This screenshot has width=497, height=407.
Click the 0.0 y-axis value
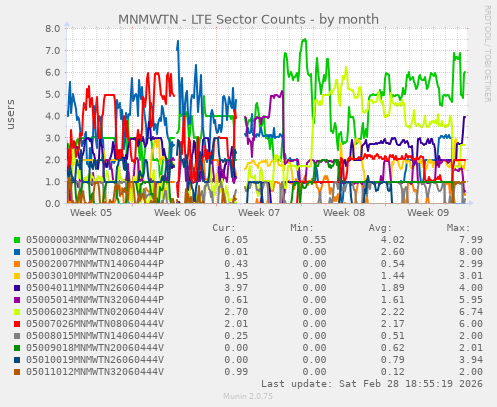(53, 203)
